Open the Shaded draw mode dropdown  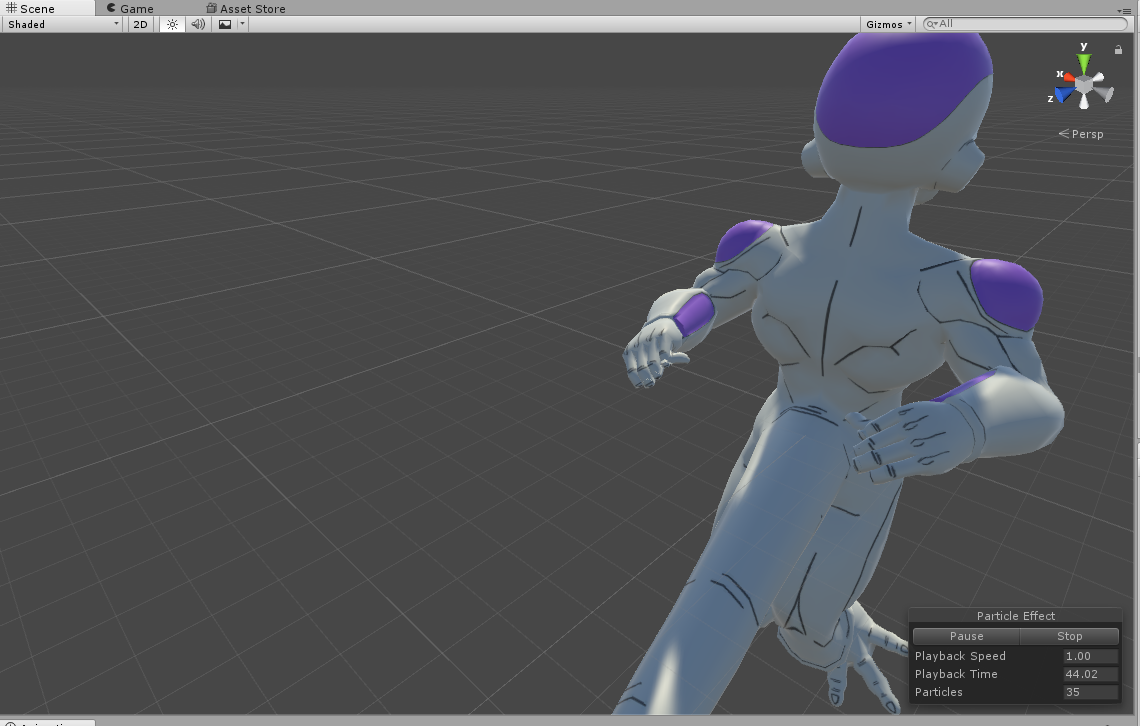coord(62,24)
